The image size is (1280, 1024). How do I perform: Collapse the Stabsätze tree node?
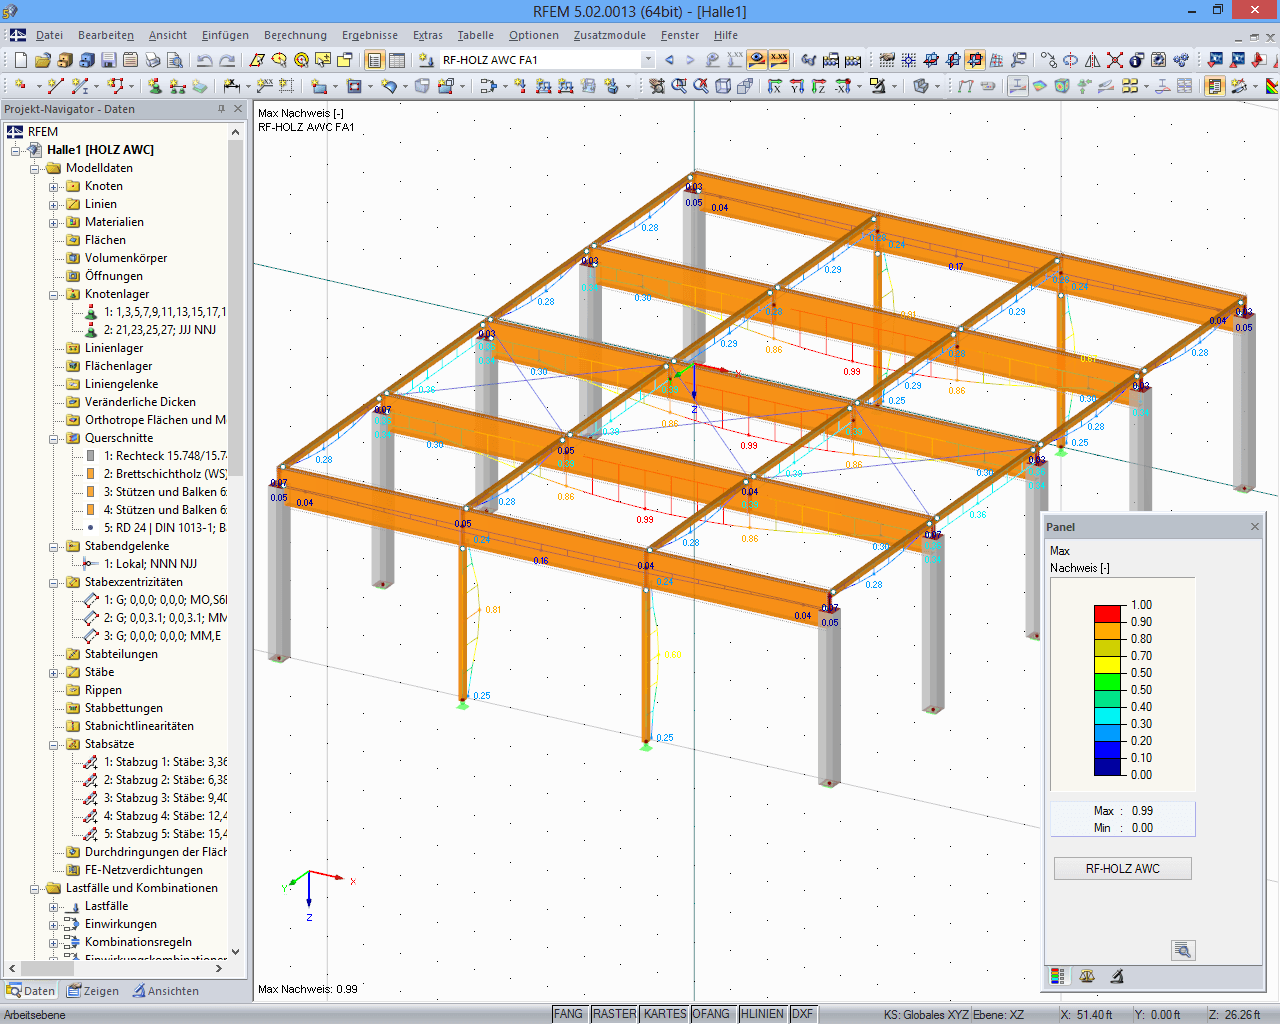(x=54, y=744)
